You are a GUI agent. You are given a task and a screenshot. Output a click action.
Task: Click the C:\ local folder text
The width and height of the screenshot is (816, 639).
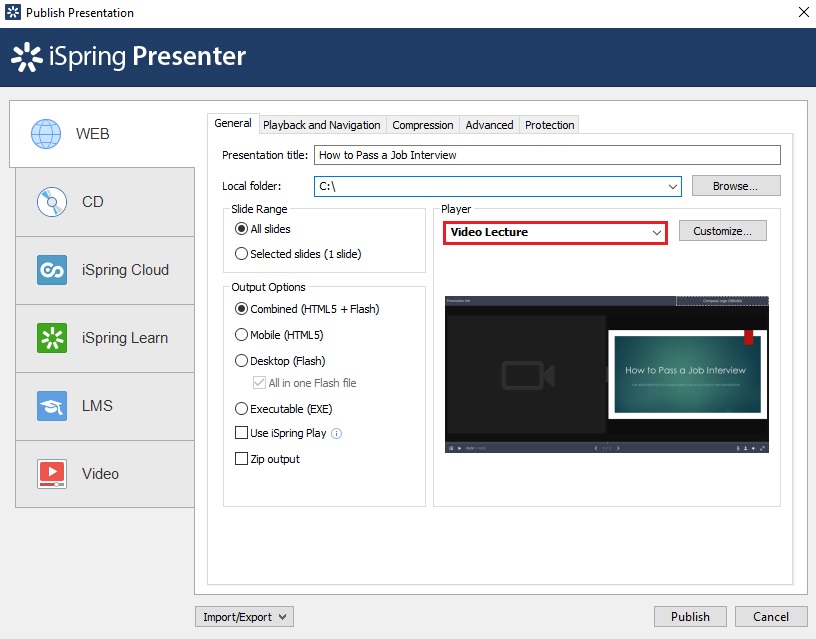pos(327,186)
